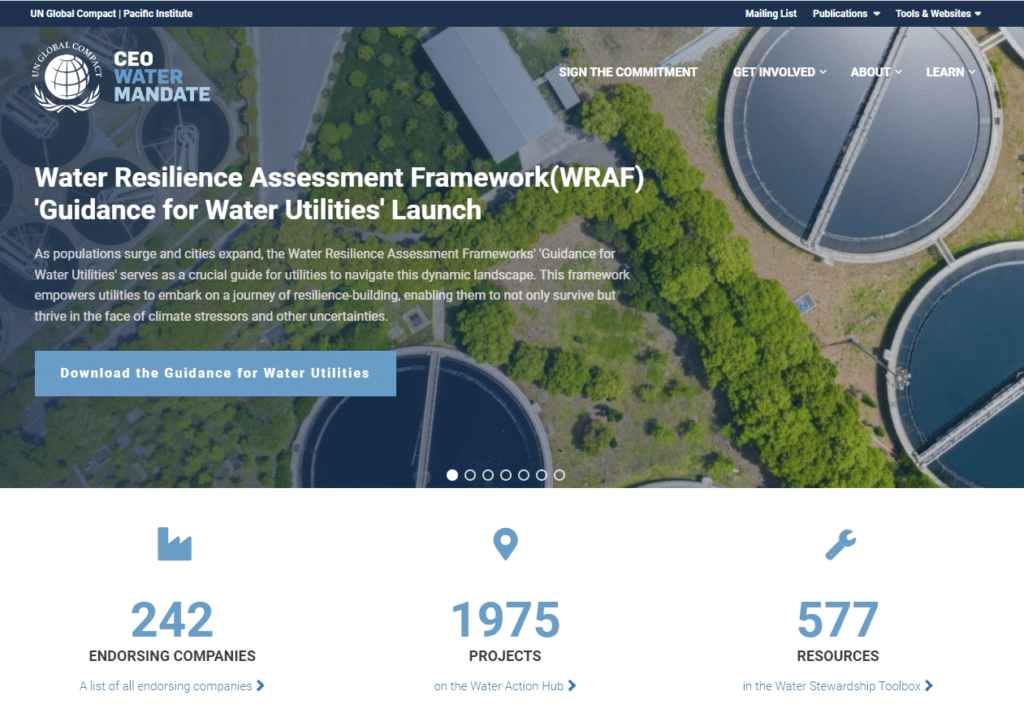Go to projects on the Water Action Hub
This screenshot has height=713, width=1024.
[x=505, y=686]
